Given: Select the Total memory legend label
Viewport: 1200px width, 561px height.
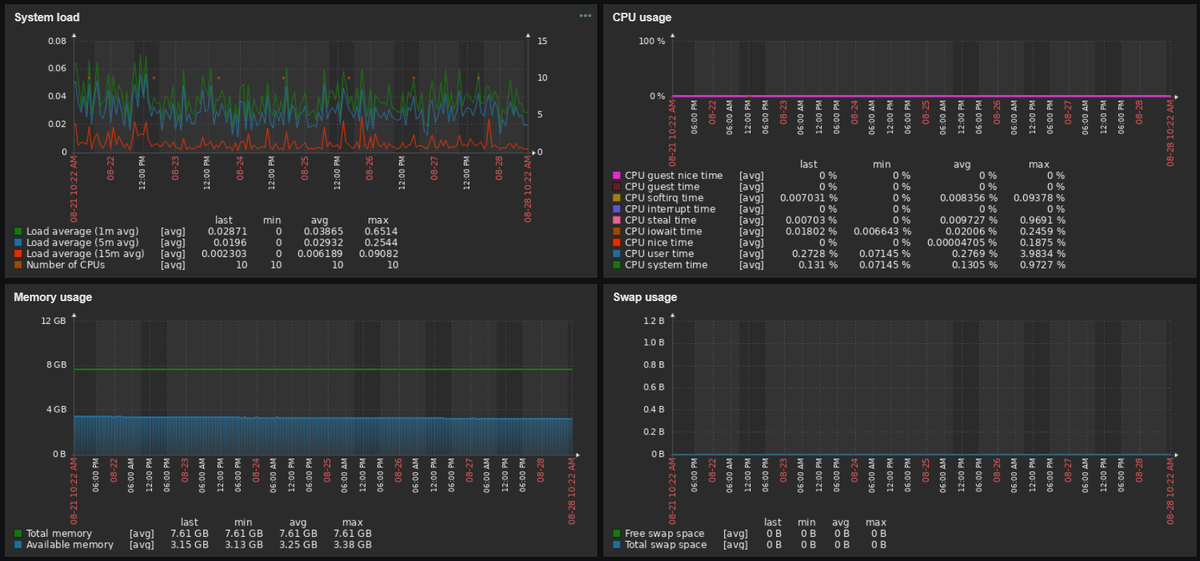Looking at the screenshot, I should pyautogui.click(x=60, y=534).
